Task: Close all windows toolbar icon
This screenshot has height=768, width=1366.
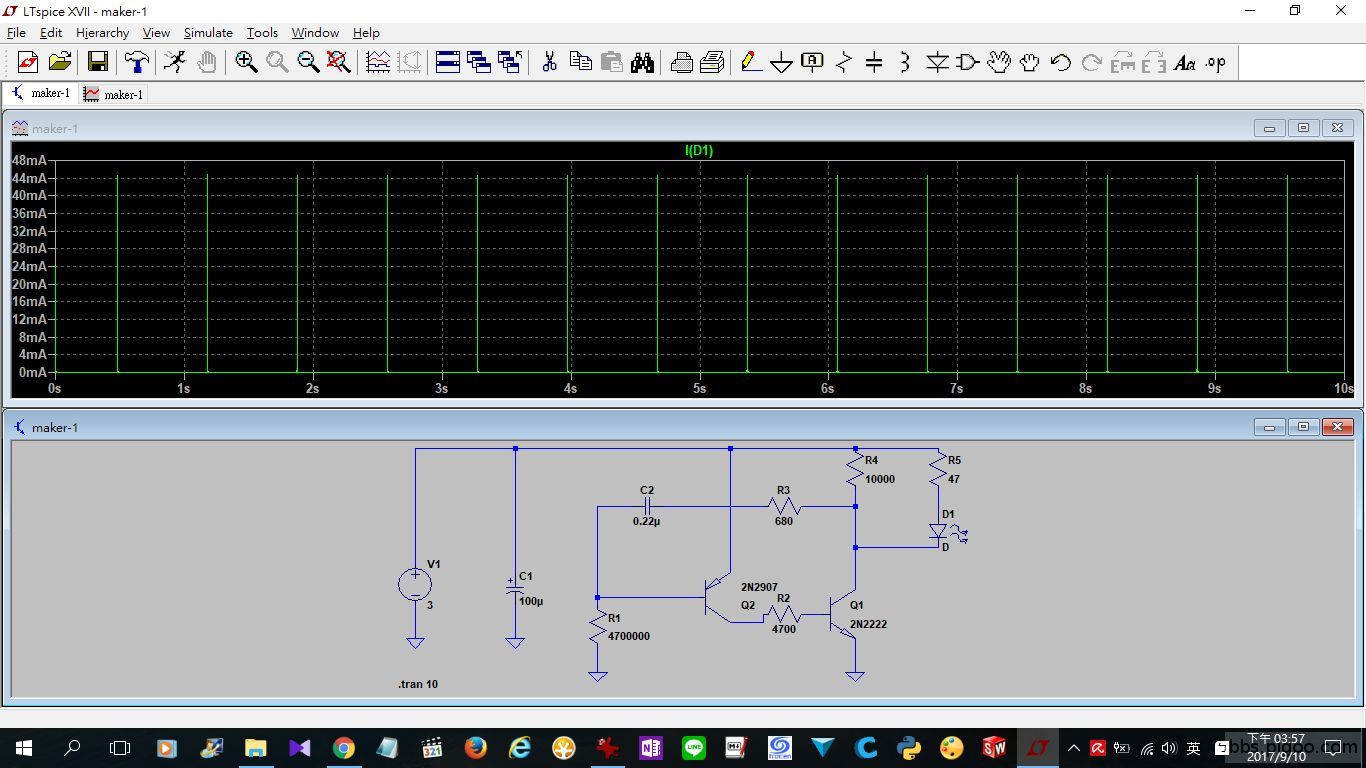Action: 510,62
